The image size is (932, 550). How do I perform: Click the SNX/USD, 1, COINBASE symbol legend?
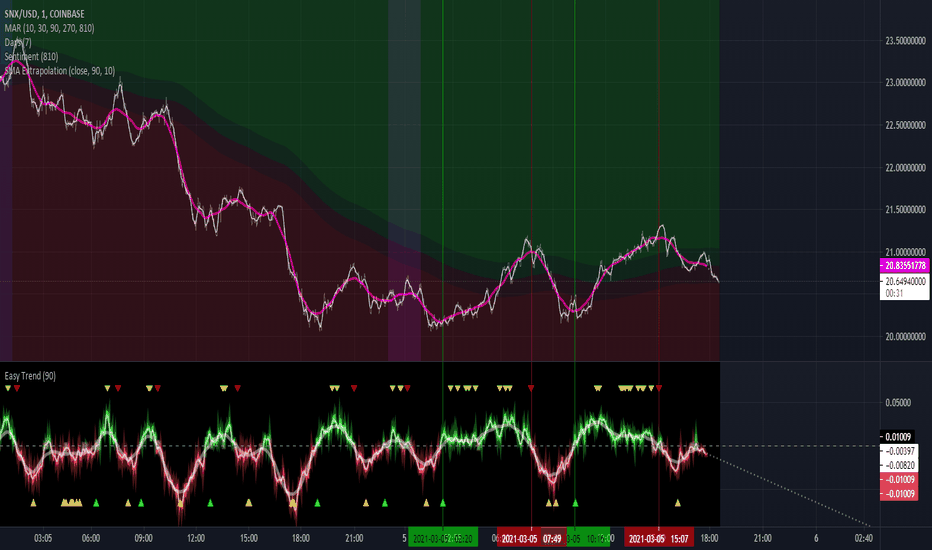[45, 14]
